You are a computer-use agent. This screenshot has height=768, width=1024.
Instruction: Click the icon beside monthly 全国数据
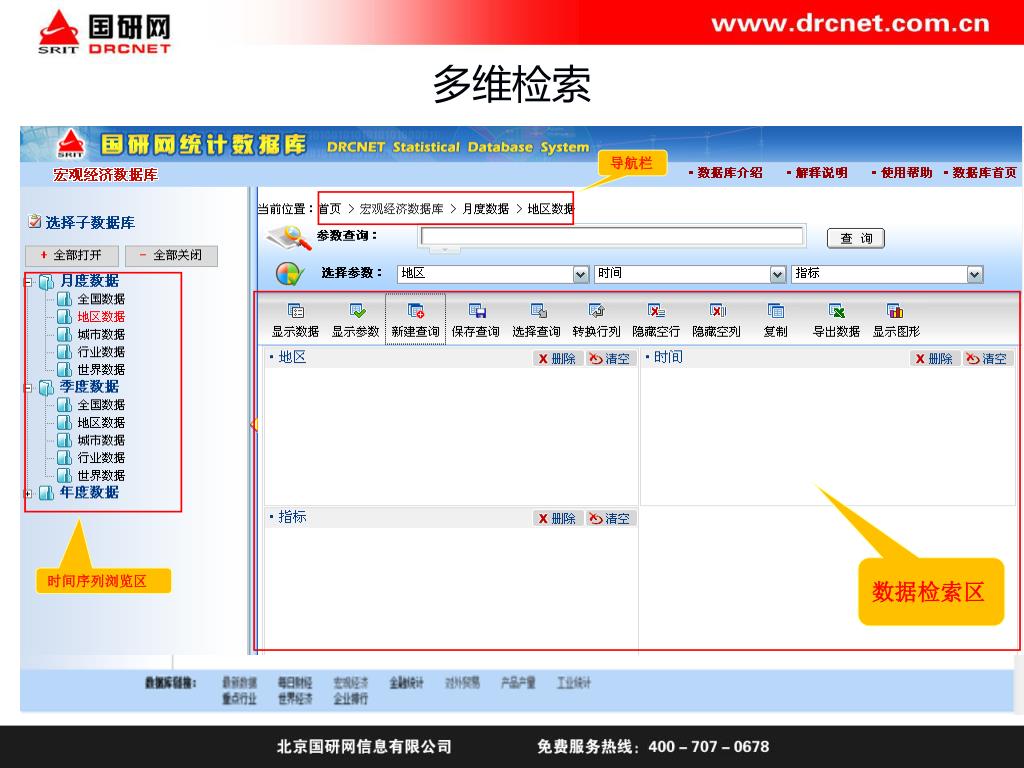64,299
